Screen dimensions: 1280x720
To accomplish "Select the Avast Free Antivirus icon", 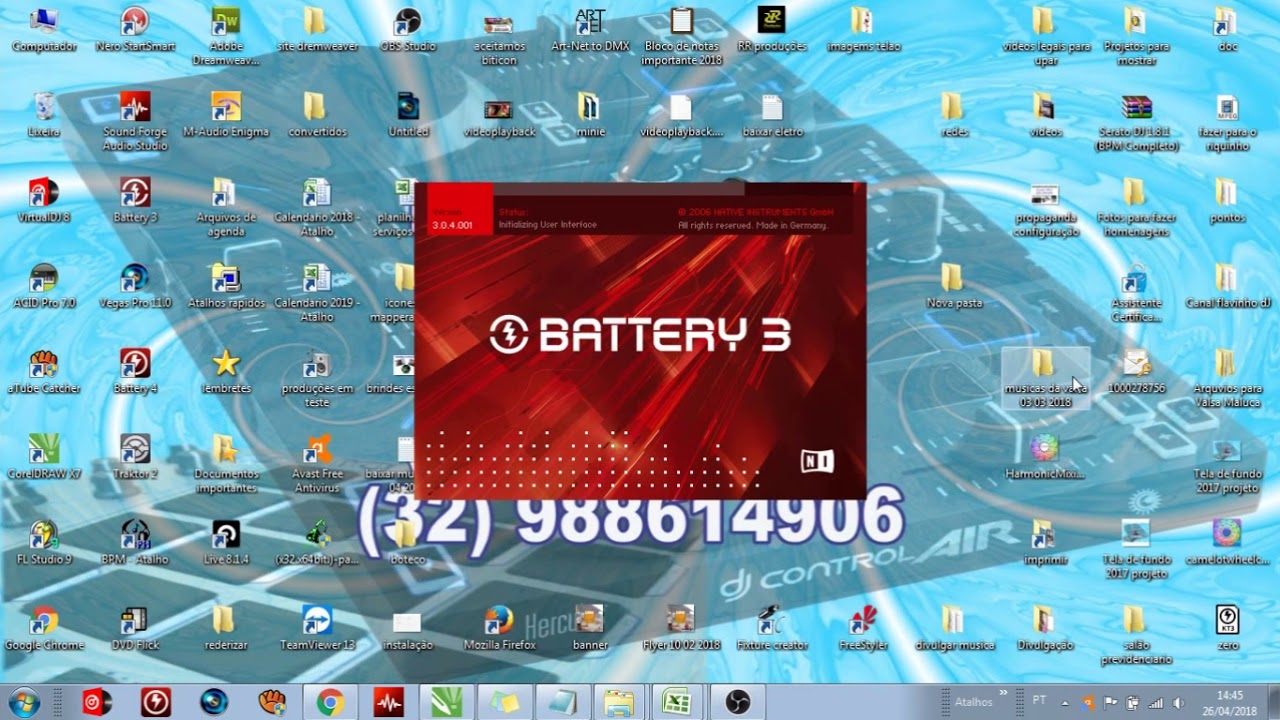I will [x=317, y=464].
